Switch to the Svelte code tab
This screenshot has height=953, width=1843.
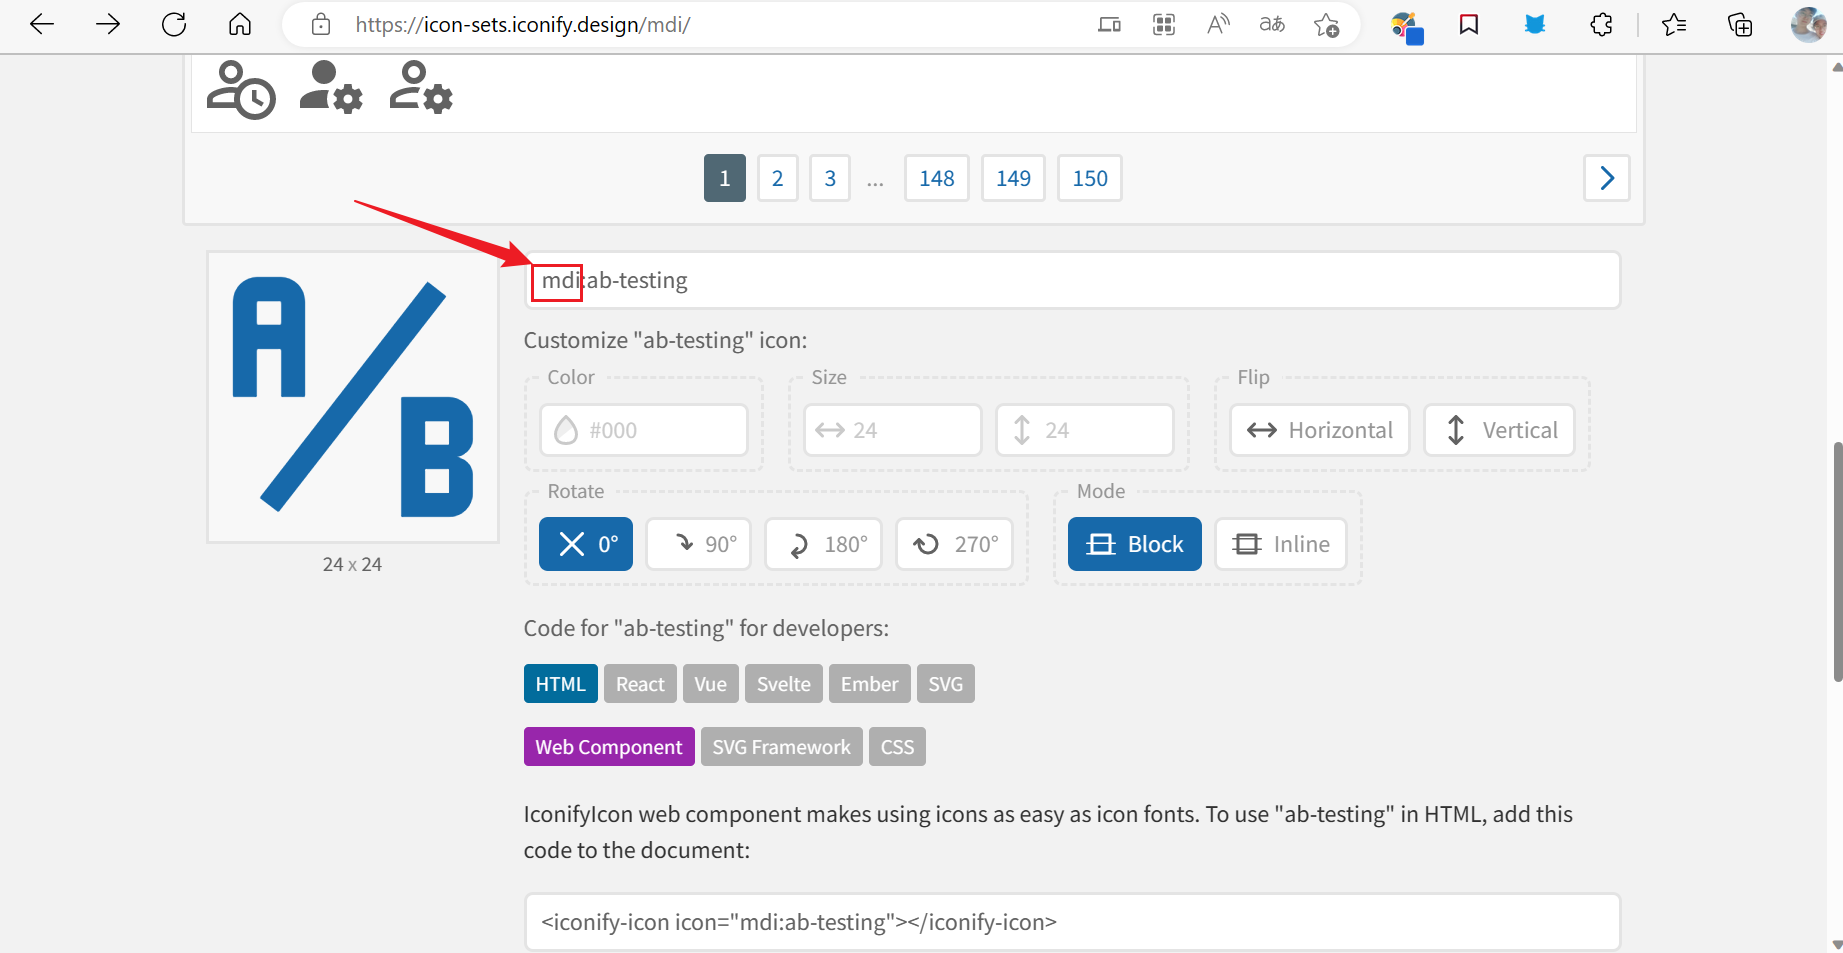tap(784, 684)
